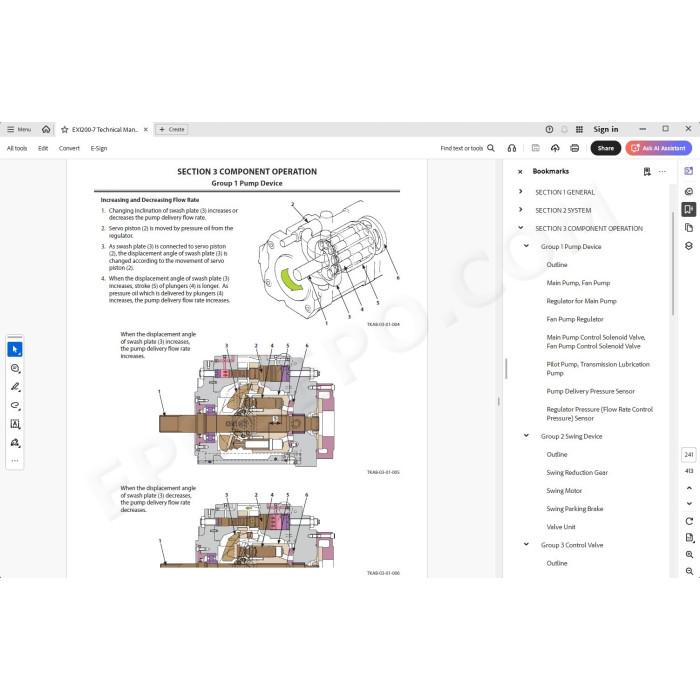Click the Create new tab button
Viewport: 700px width, 700px height.
tap(171, 129)
